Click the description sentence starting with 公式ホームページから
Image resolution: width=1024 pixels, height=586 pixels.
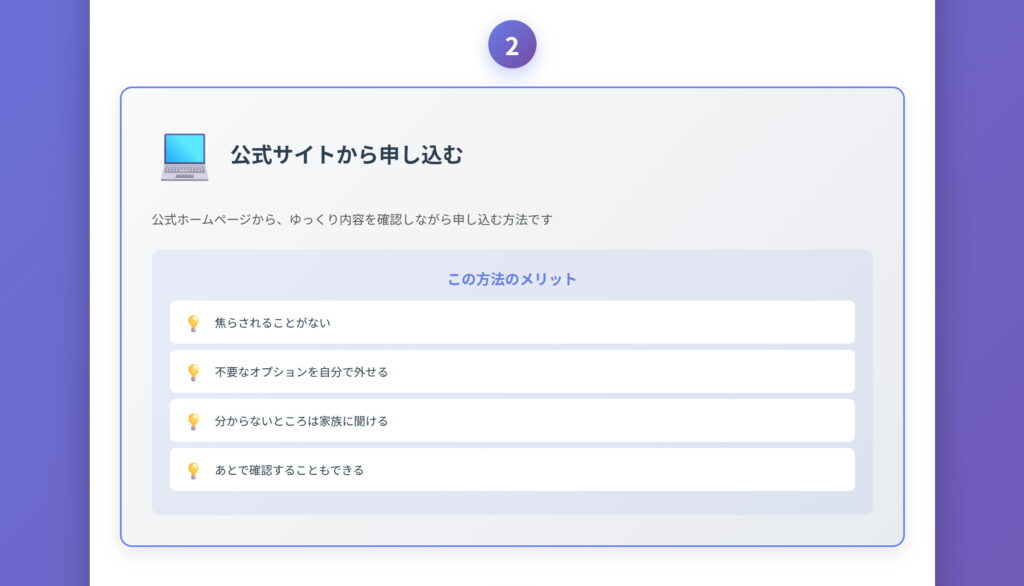tap(352, 219)
